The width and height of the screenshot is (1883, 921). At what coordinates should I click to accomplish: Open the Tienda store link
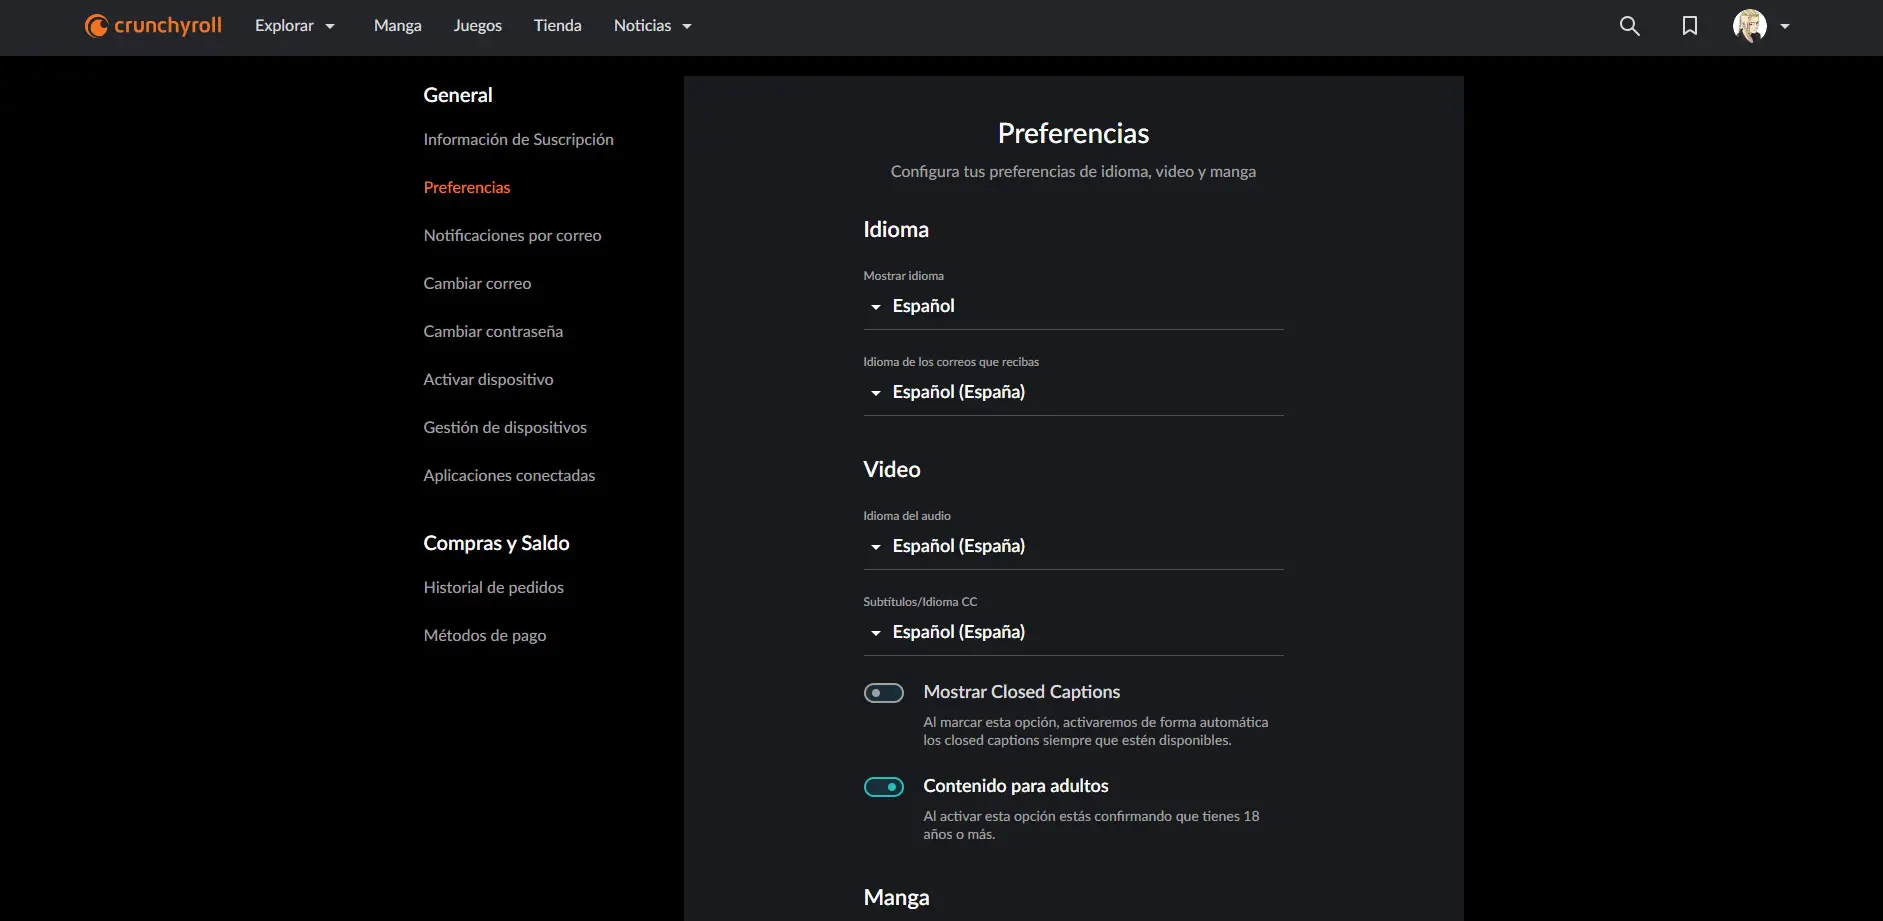tap(558, 26)
